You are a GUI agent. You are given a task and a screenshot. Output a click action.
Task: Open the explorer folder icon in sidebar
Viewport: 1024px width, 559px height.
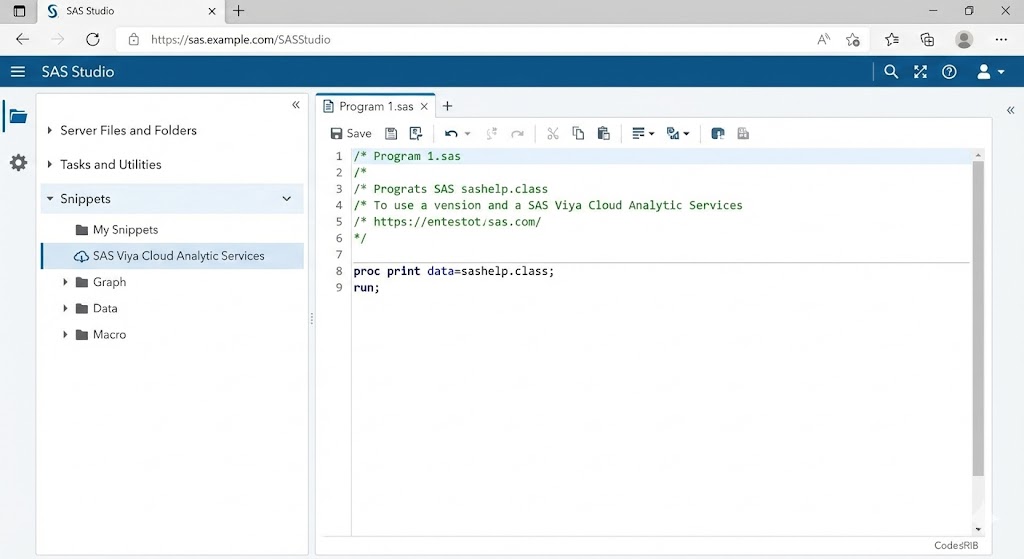18,116
